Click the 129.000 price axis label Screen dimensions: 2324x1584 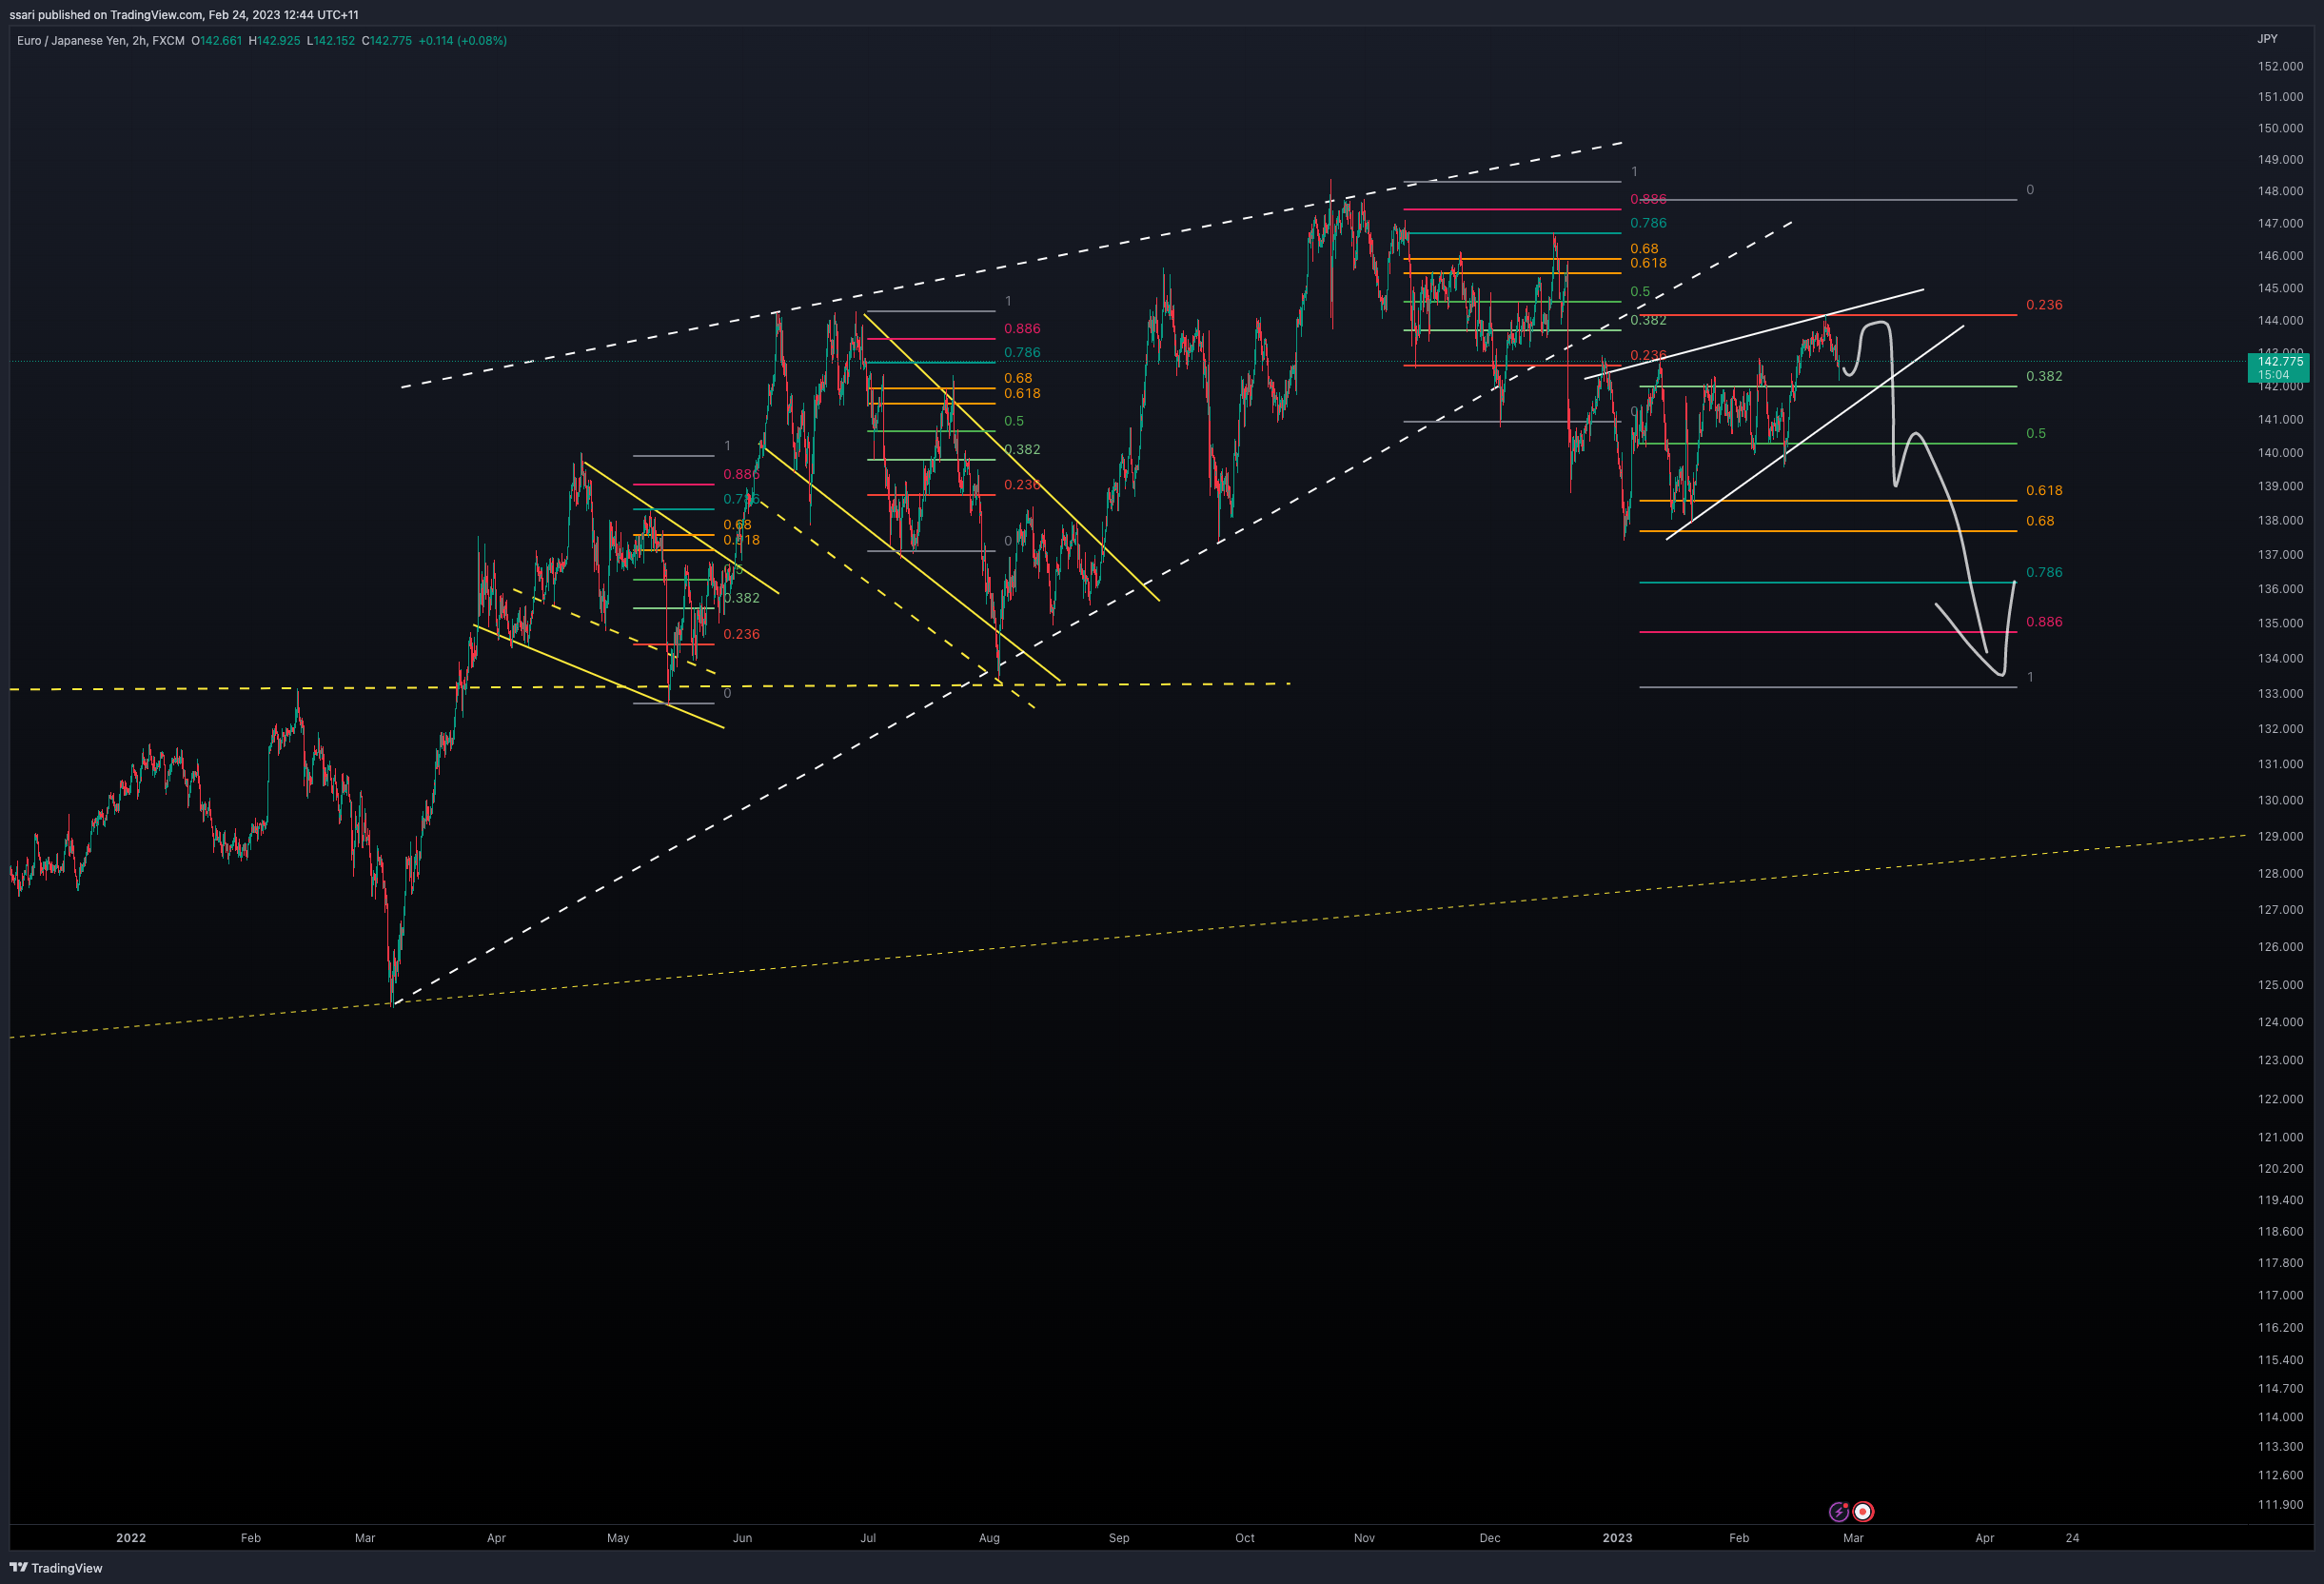coord(2280,837)
